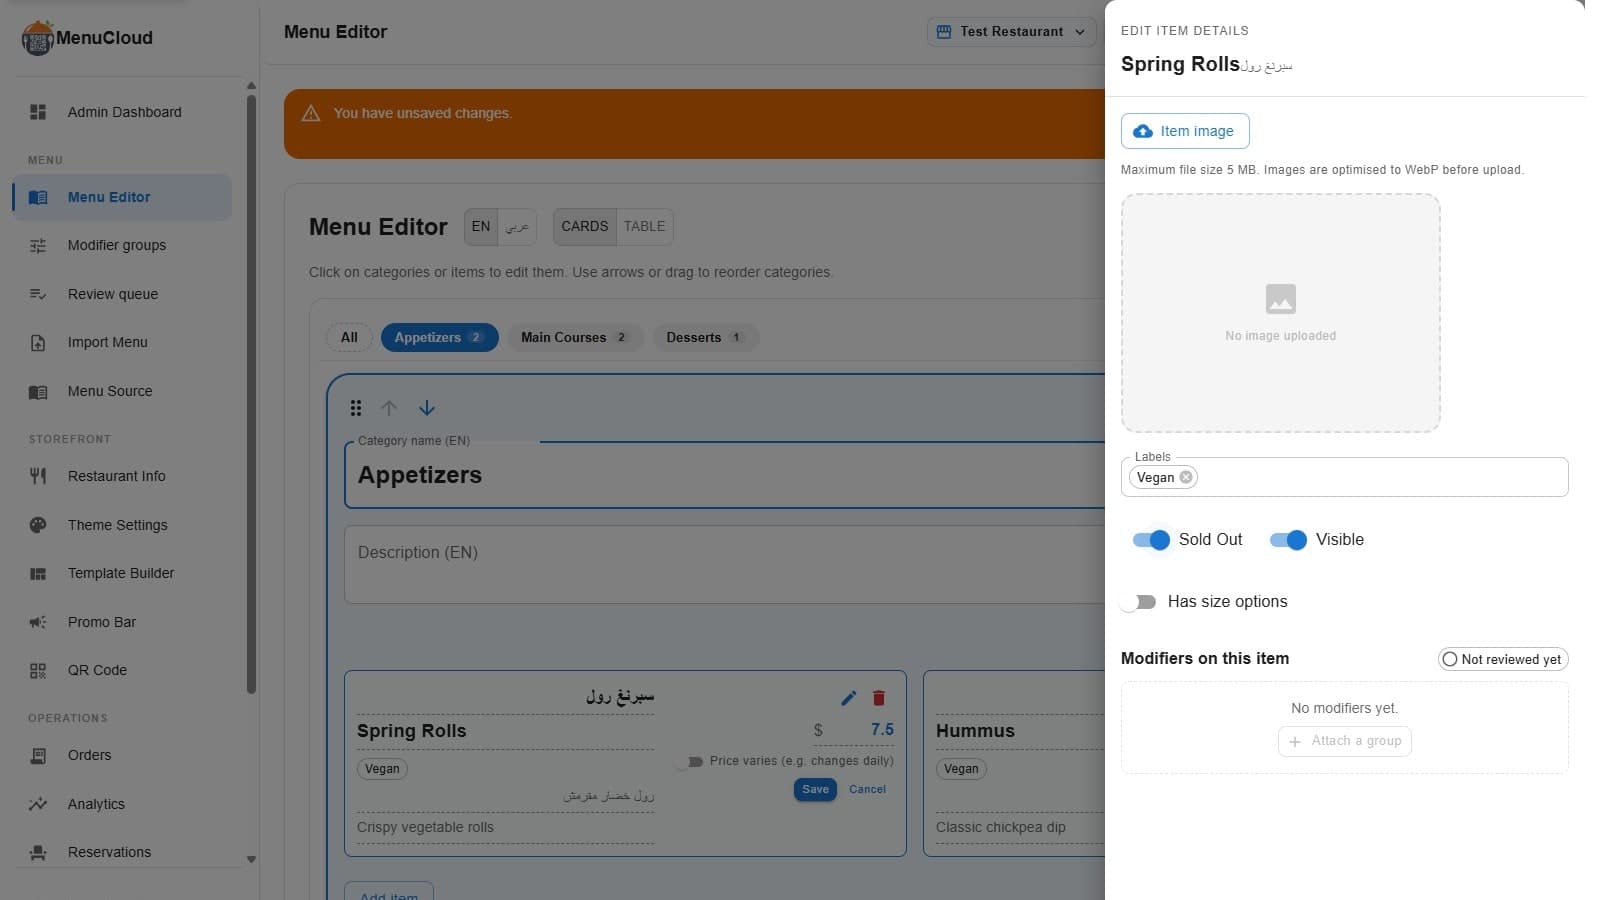Attach a group to modifiers

click(x=1345, y=741)
